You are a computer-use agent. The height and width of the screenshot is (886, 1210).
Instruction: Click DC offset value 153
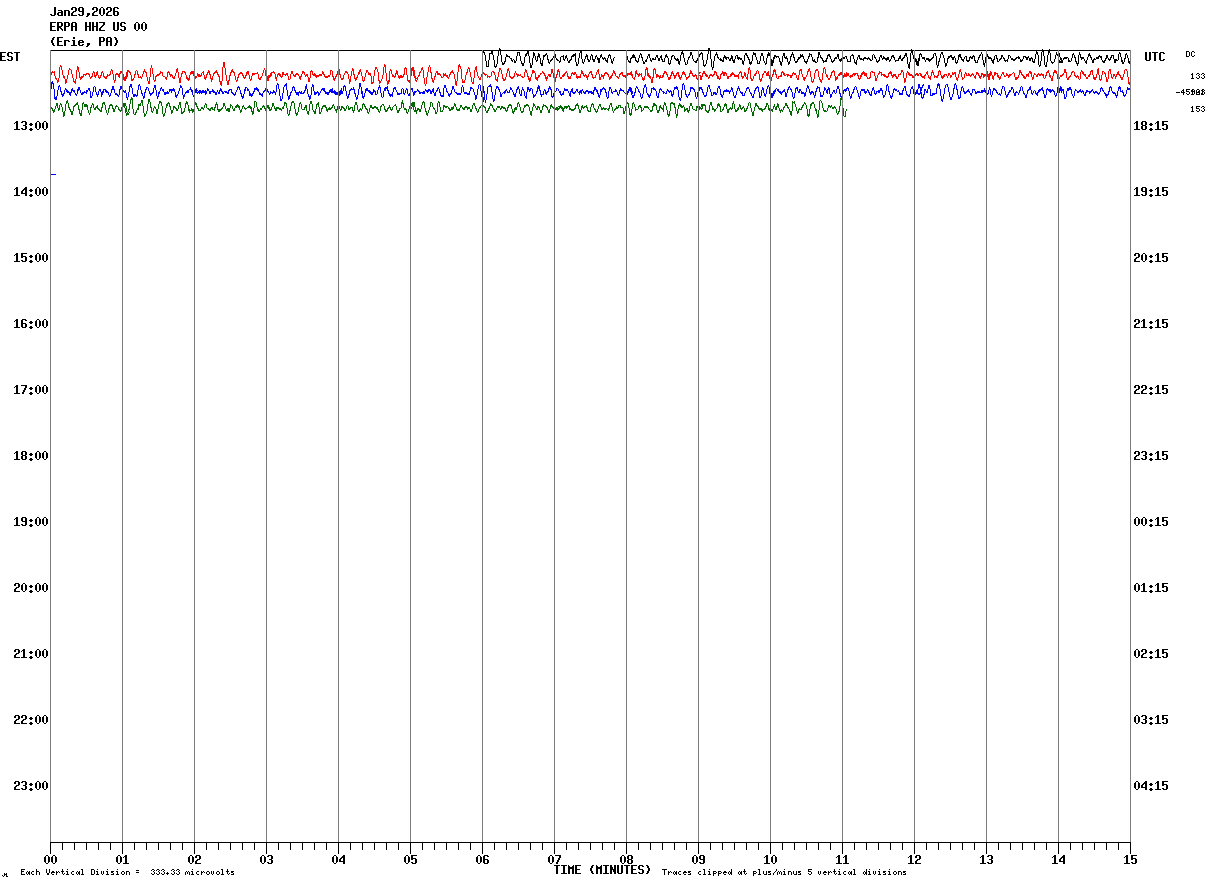coord(1197,109)
